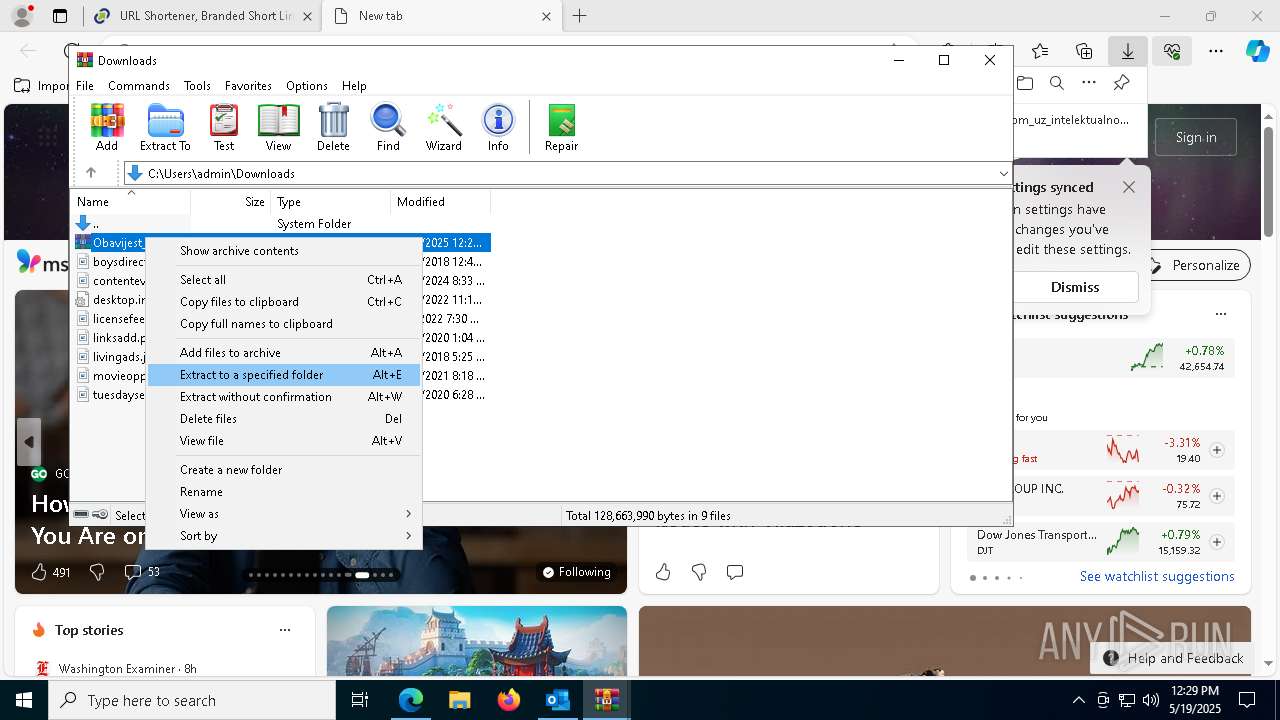Click the thumbs up icon on article
Image resolution: width=1280 pixels, height=720 pixels.
(x=39, y=572)
